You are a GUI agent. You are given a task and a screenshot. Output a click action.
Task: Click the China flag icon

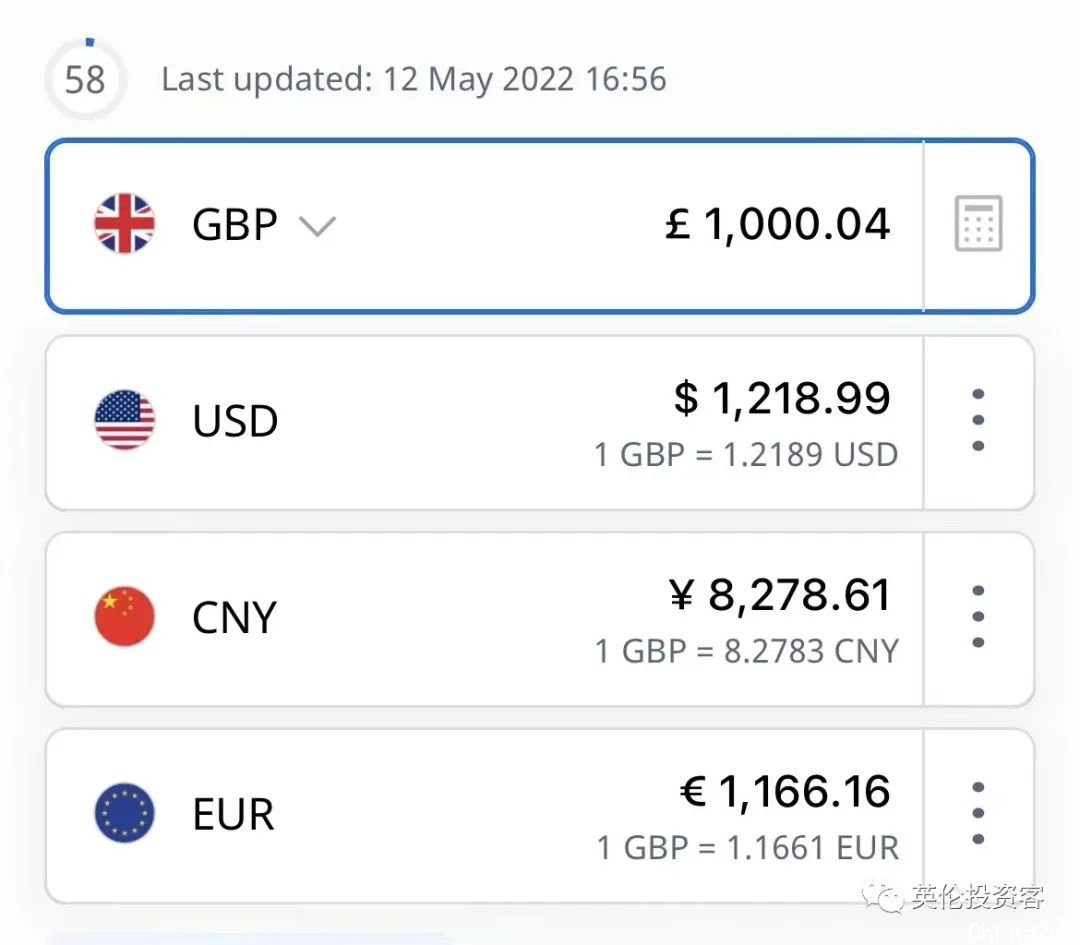[125, 617]
